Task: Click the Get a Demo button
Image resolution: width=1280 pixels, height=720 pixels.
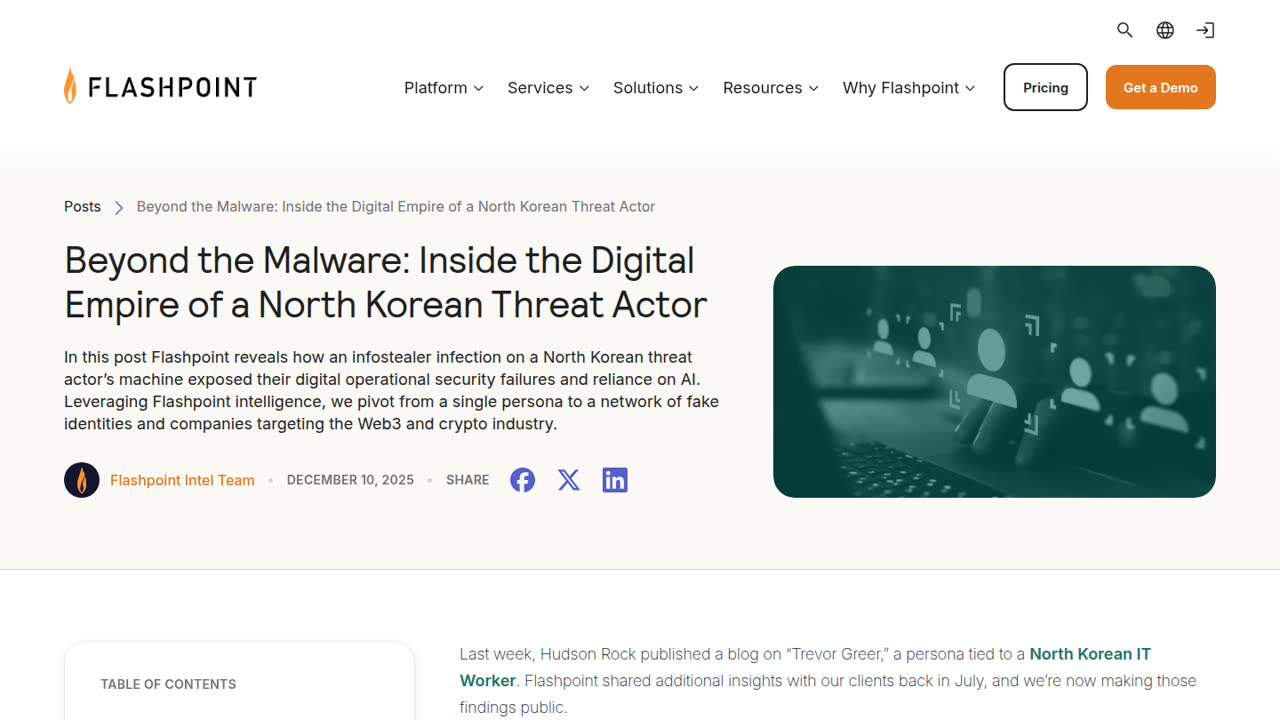Action: (x=1160, y=87)
